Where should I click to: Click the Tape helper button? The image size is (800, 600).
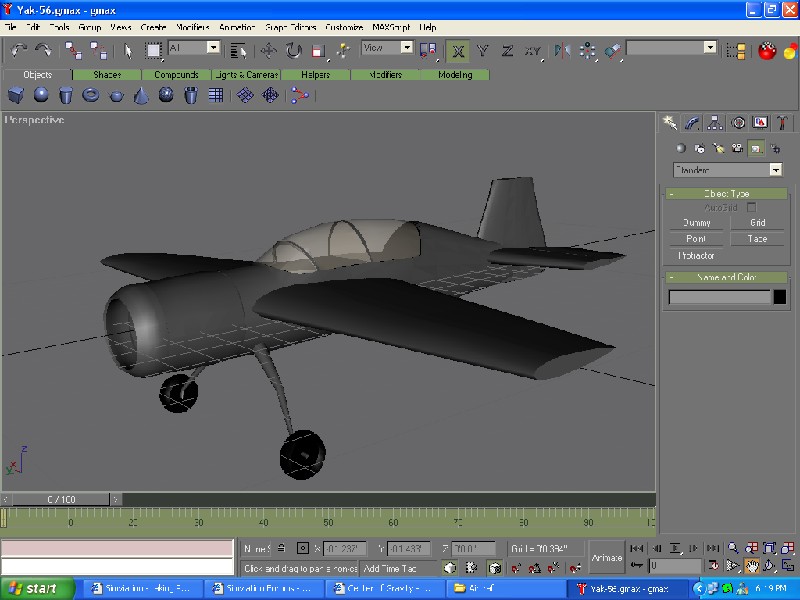click(757, 239)
